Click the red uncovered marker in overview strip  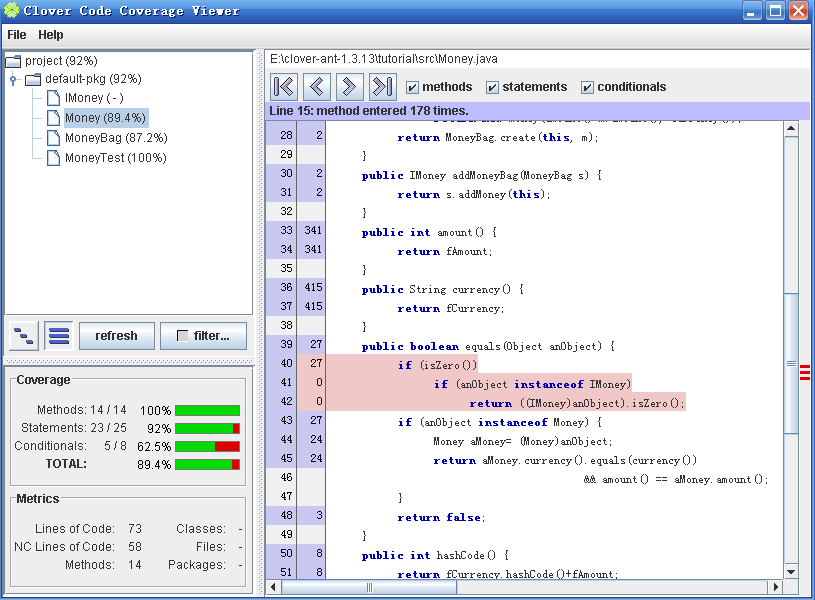(x=804, y=373)
